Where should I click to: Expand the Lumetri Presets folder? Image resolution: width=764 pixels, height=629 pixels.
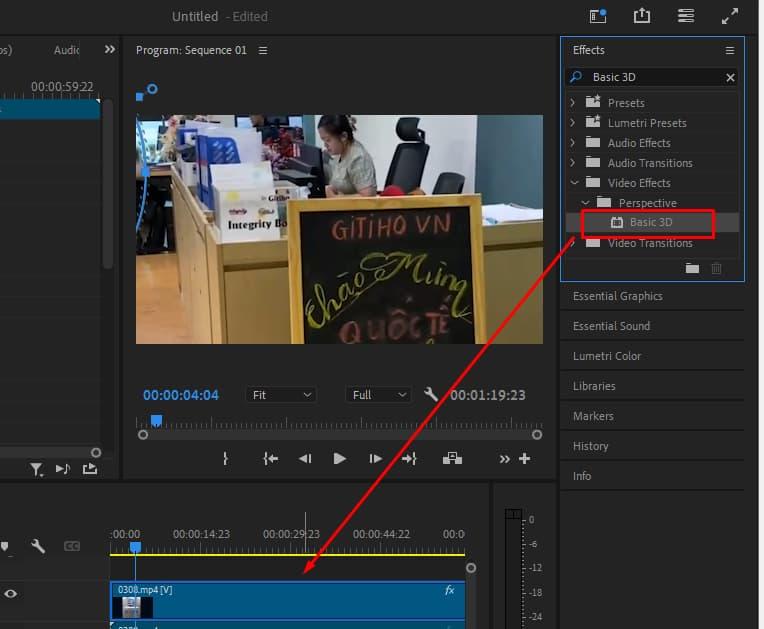click(573, 123)
